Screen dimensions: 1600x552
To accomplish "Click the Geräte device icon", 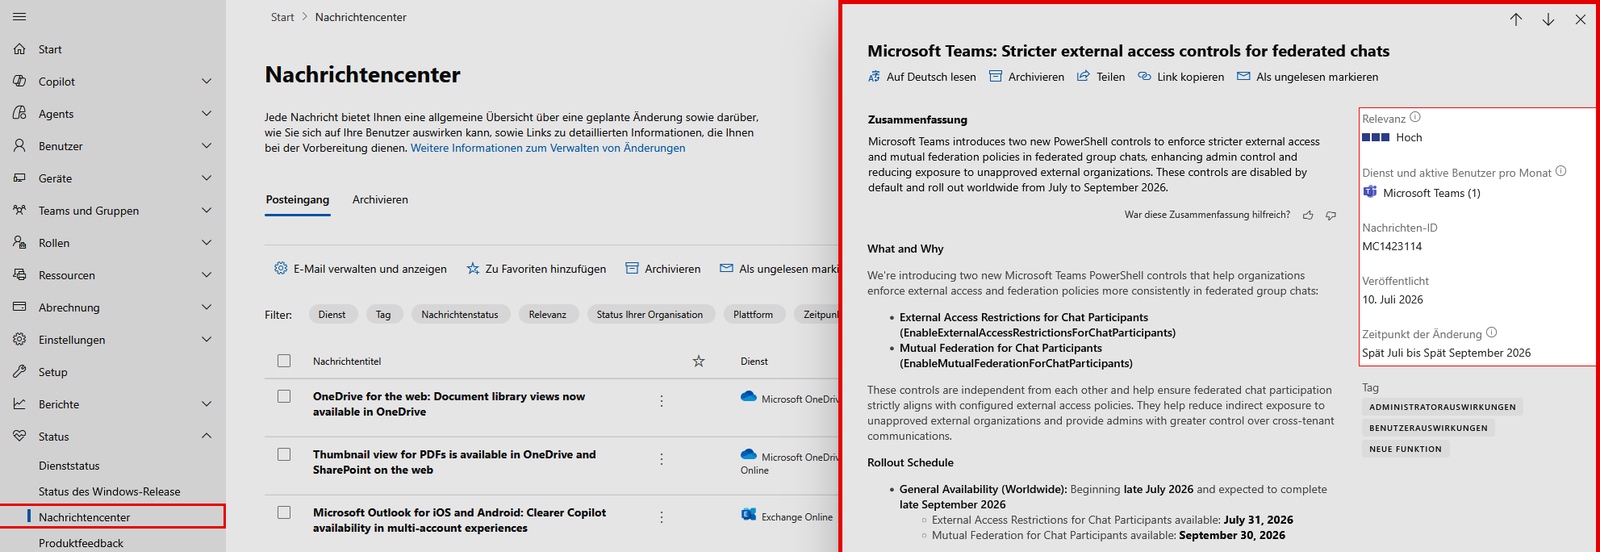I will [x=19, y=178].
